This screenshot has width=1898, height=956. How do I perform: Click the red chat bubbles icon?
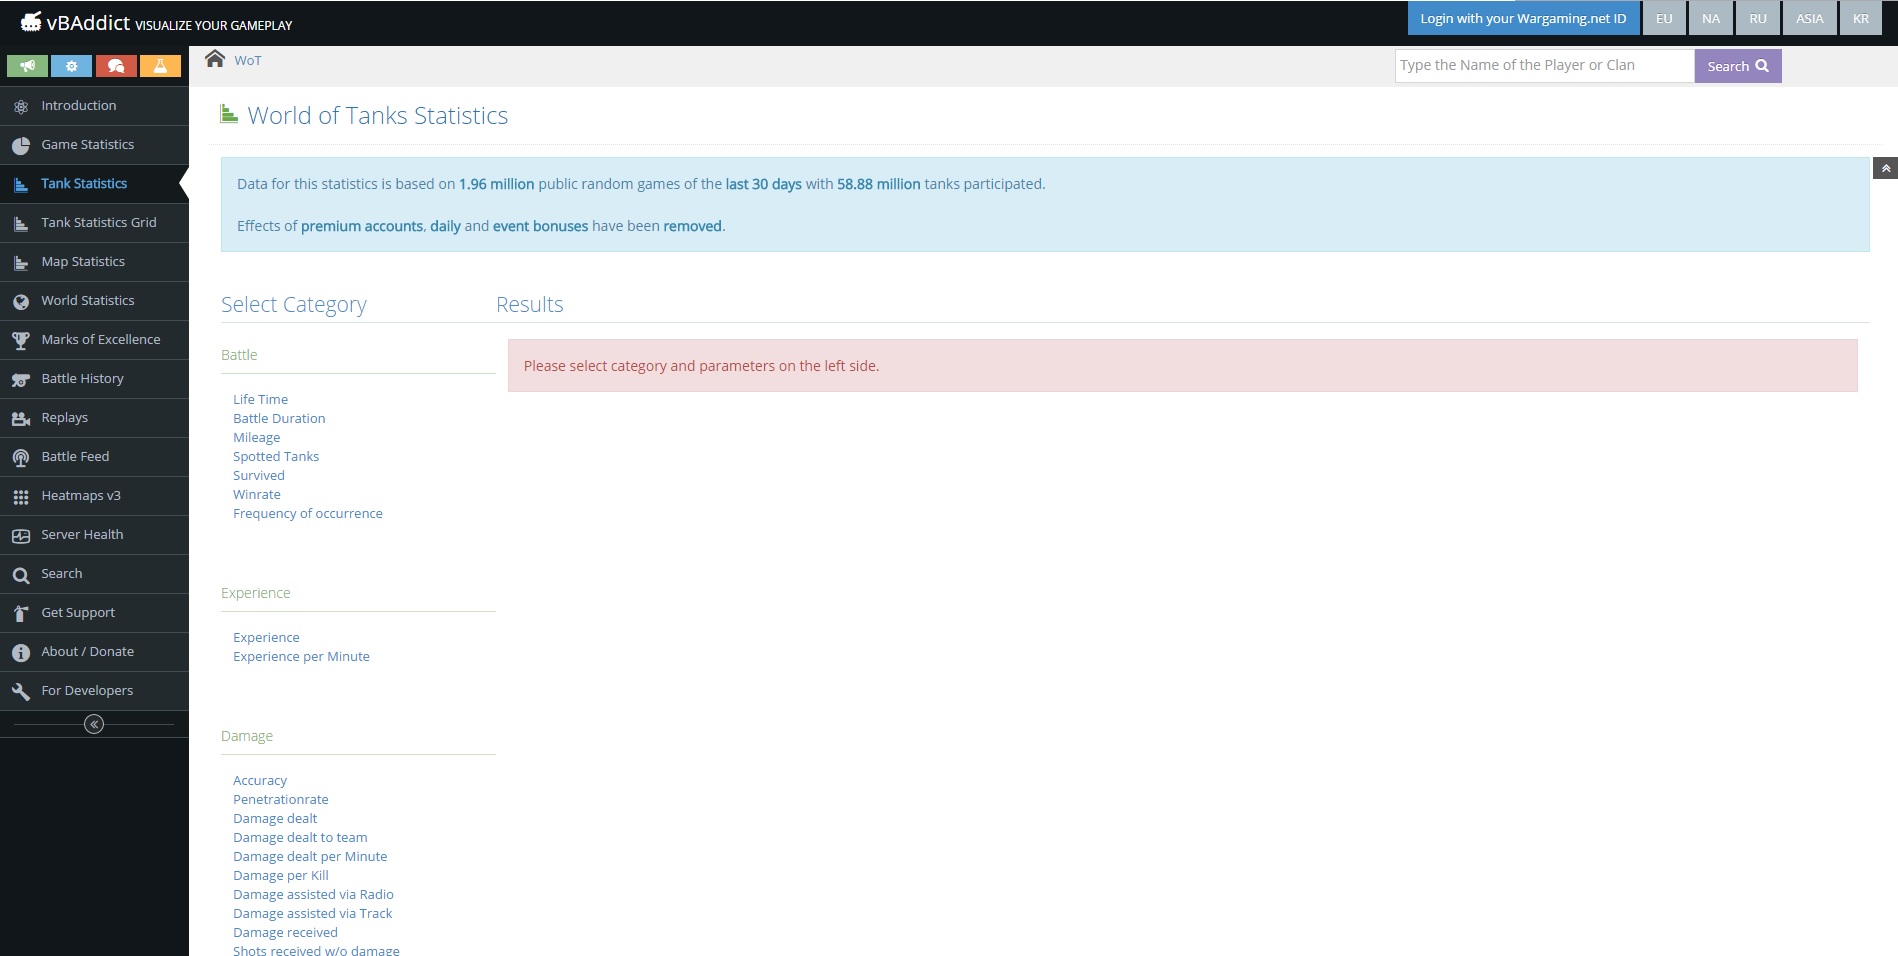coord(116,66)
